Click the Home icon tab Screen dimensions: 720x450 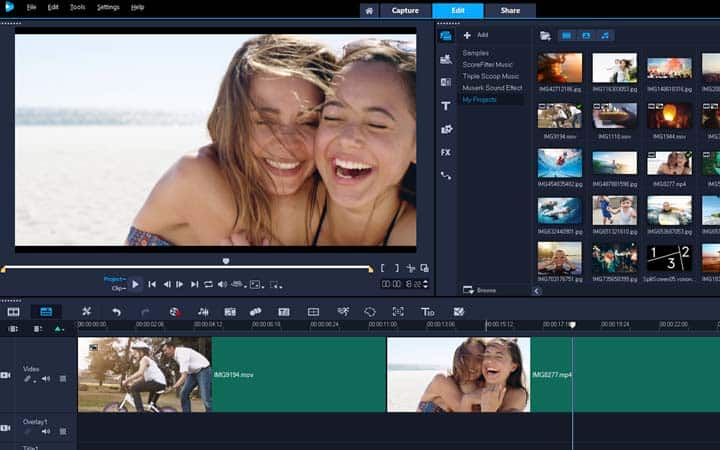point(369,10)
